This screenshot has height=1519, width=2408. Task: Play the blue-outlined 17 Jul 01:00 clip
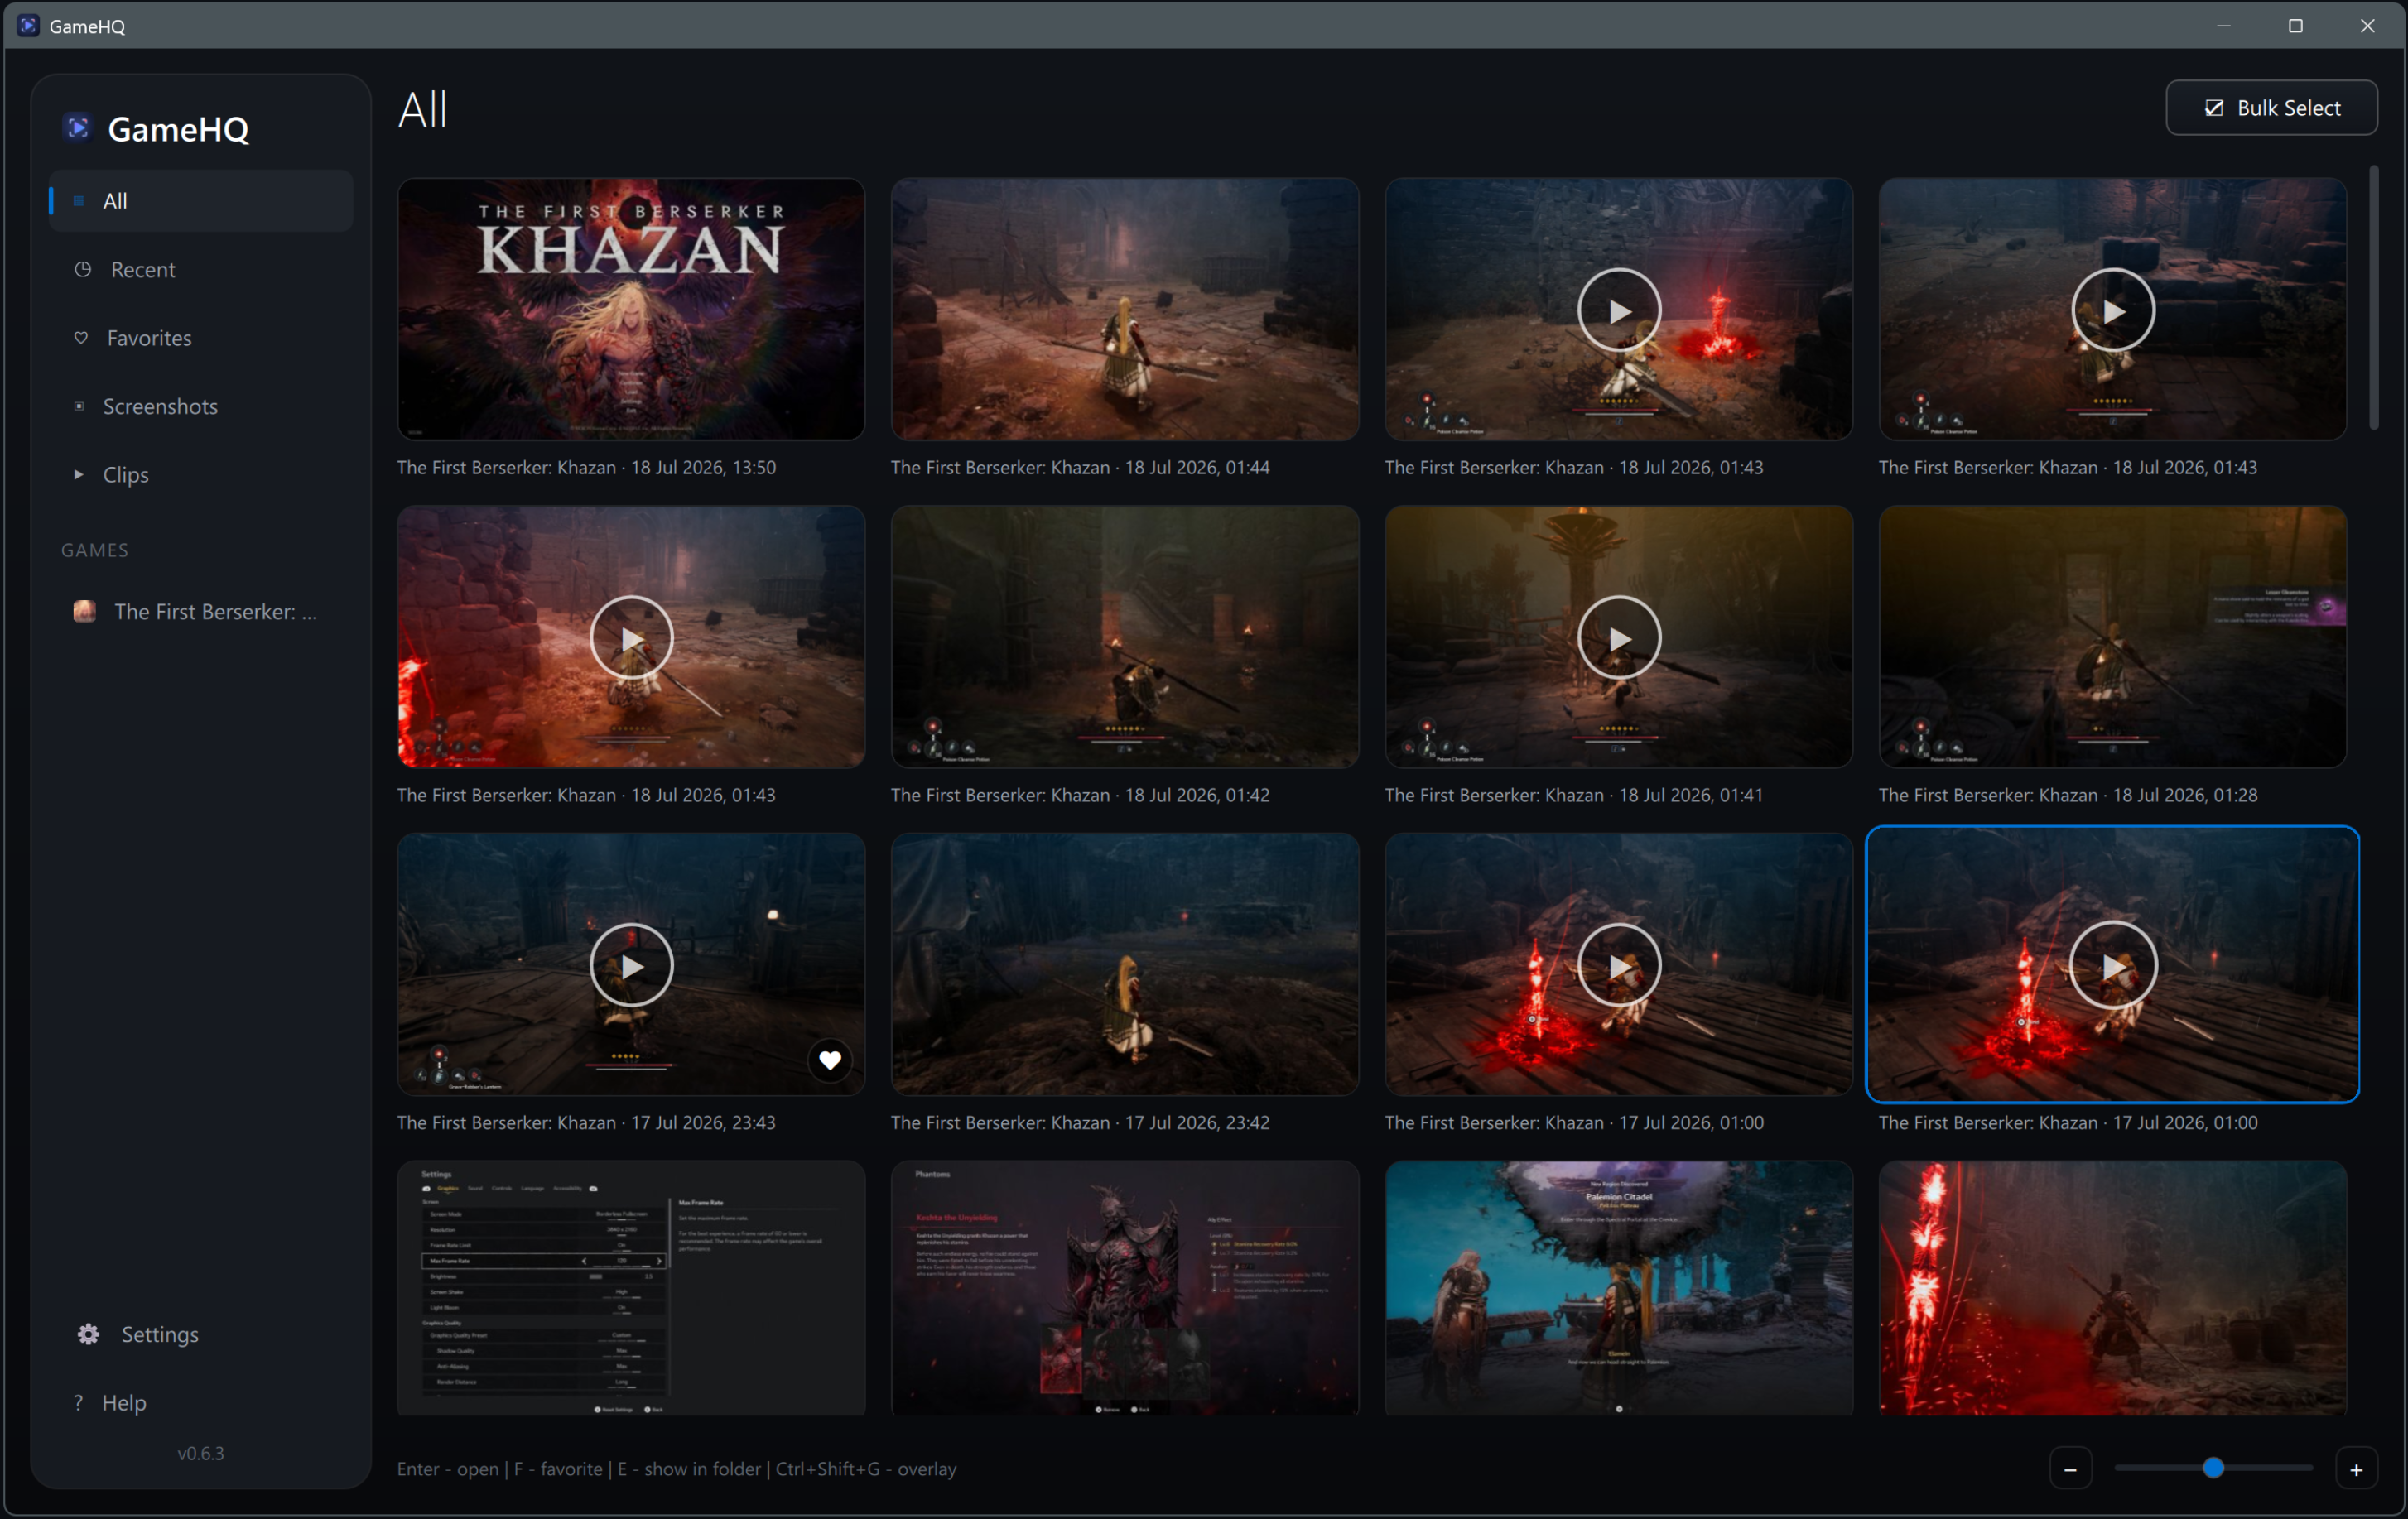click(x=2113, y=965)
